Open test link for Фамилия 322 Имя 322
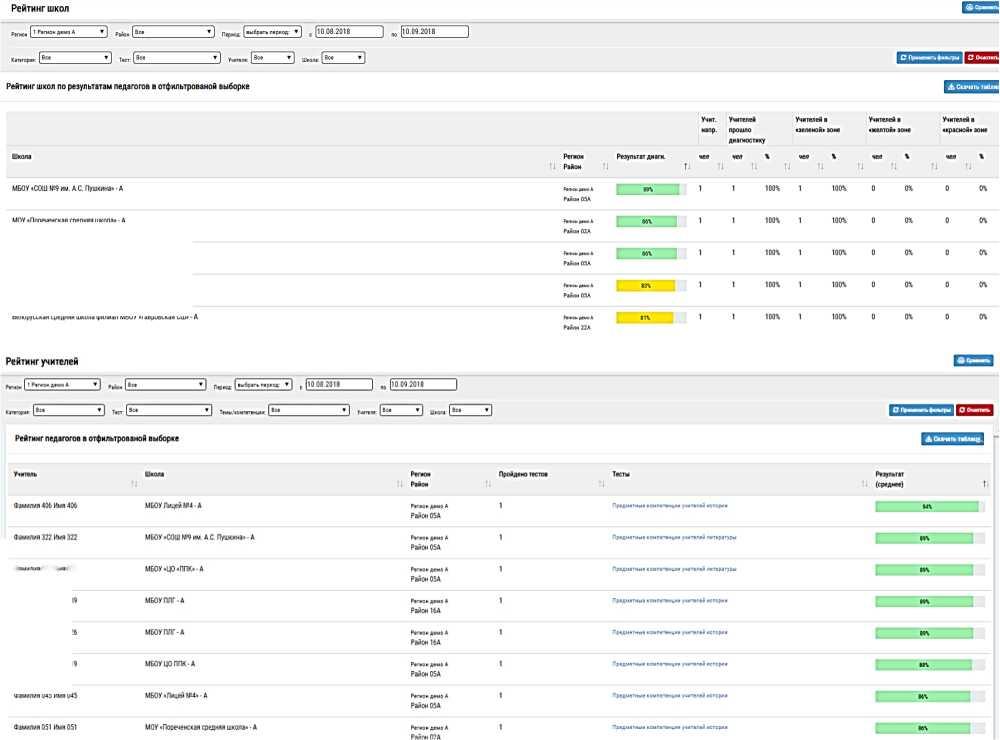The height and width of the screenshot is (740, 1000). click(674, 537)
